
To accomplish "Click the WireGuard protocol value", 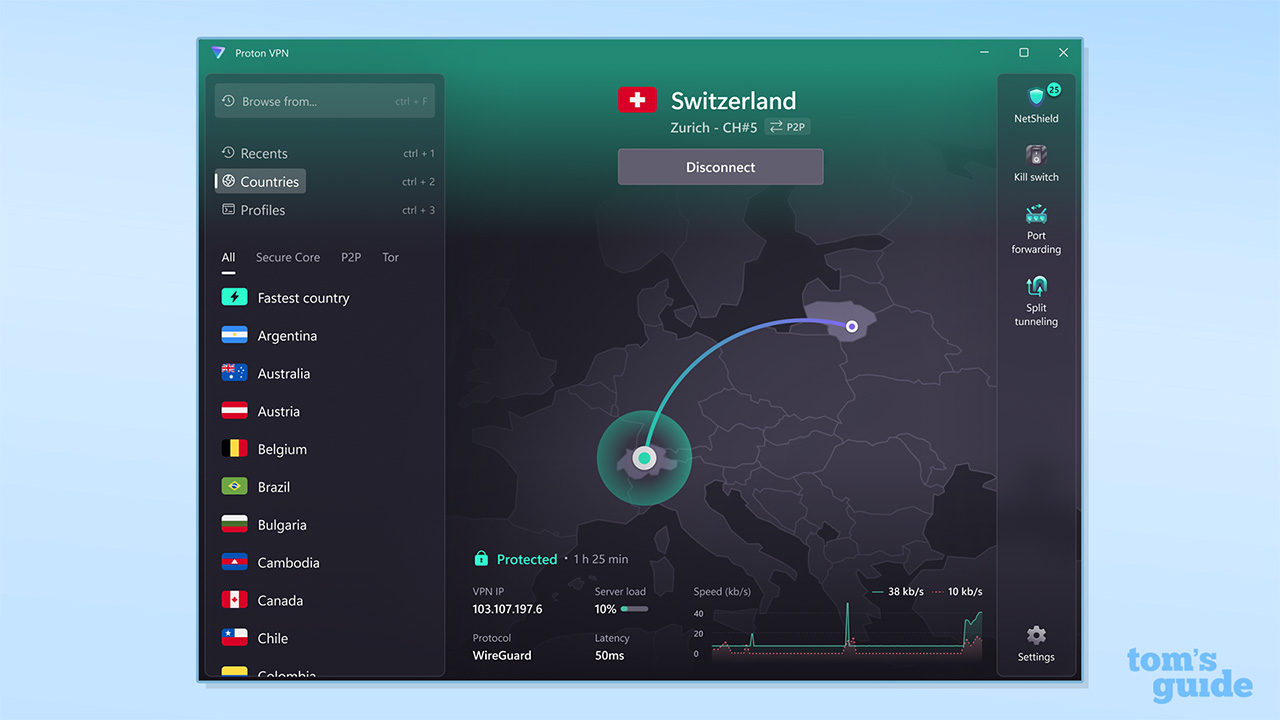I will click(502, 656).
